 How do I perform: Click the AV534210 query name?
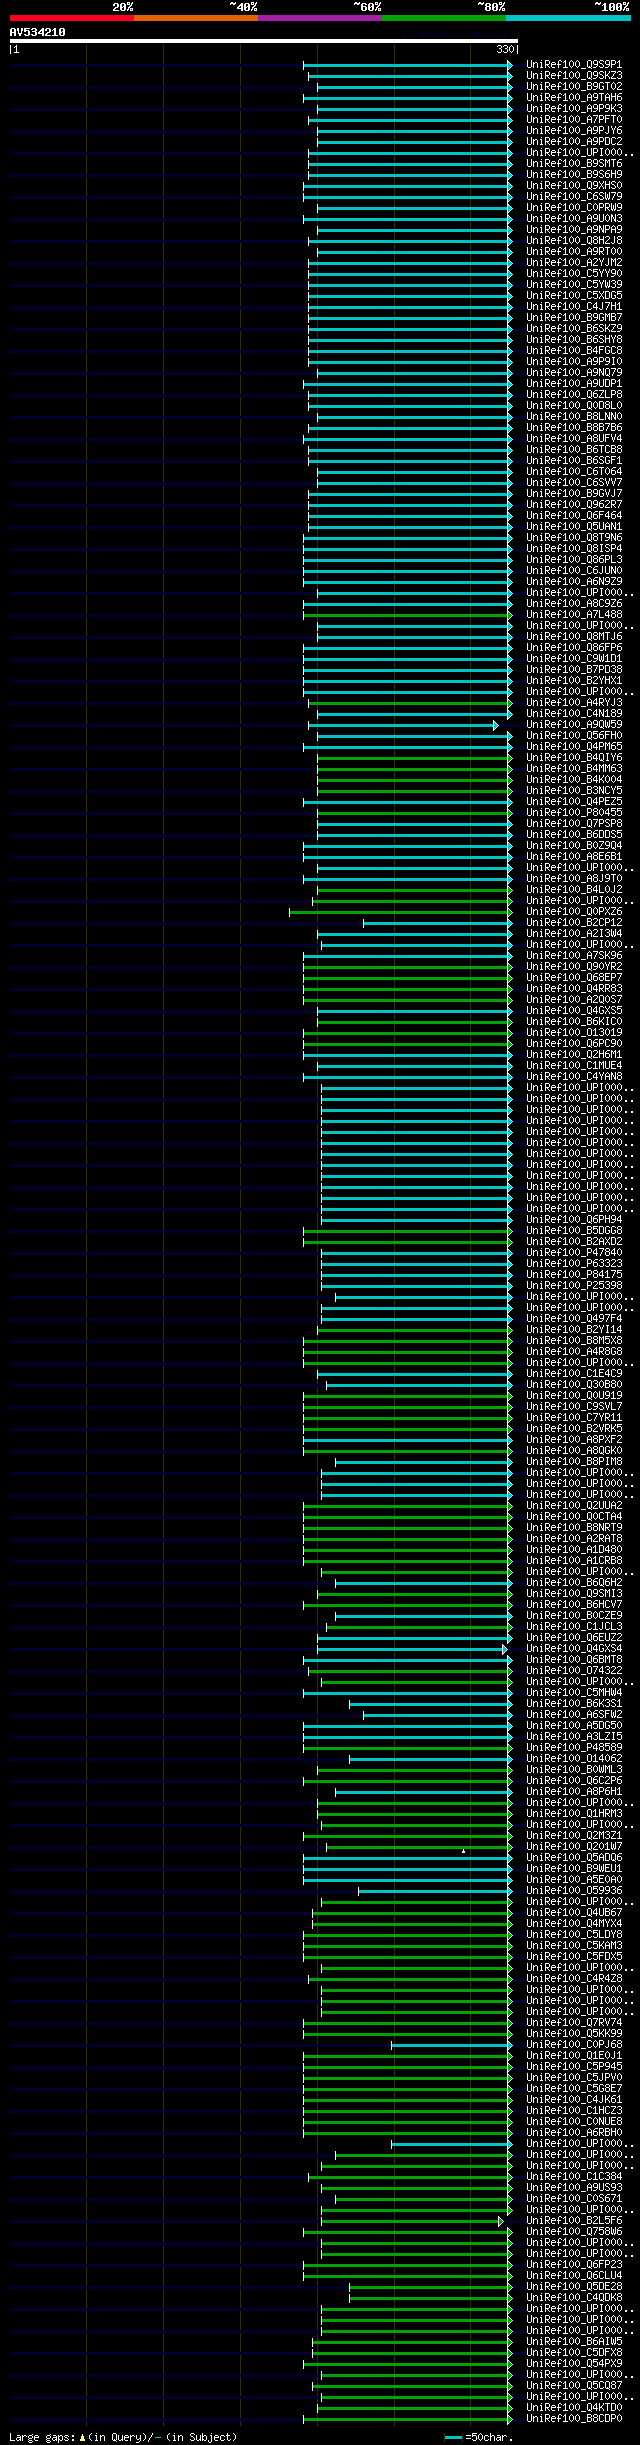point(38,32)
